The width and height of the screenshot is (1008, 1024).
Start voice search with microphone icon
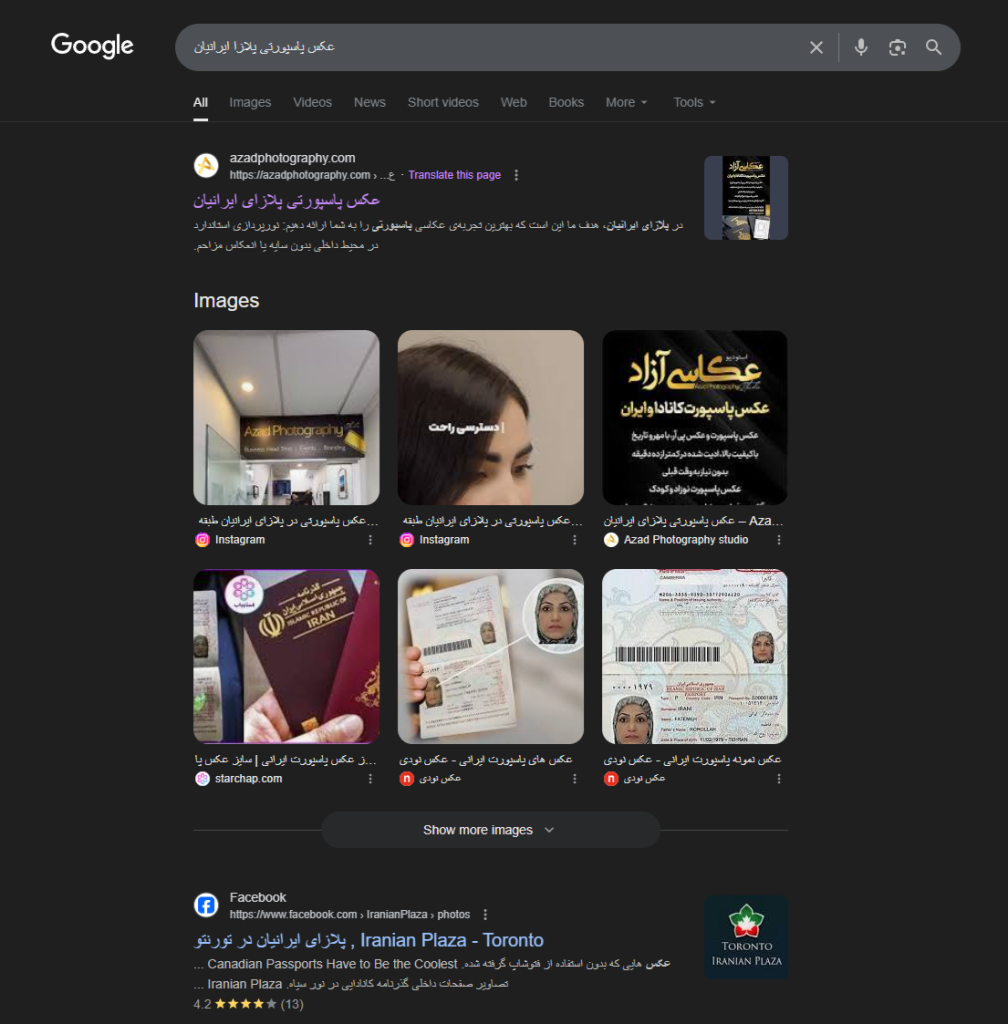point(860,47)
